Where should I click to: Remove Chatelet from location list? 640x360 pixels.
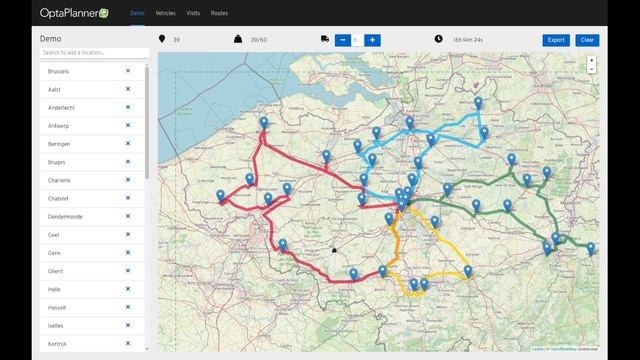(x=128, y=198)
